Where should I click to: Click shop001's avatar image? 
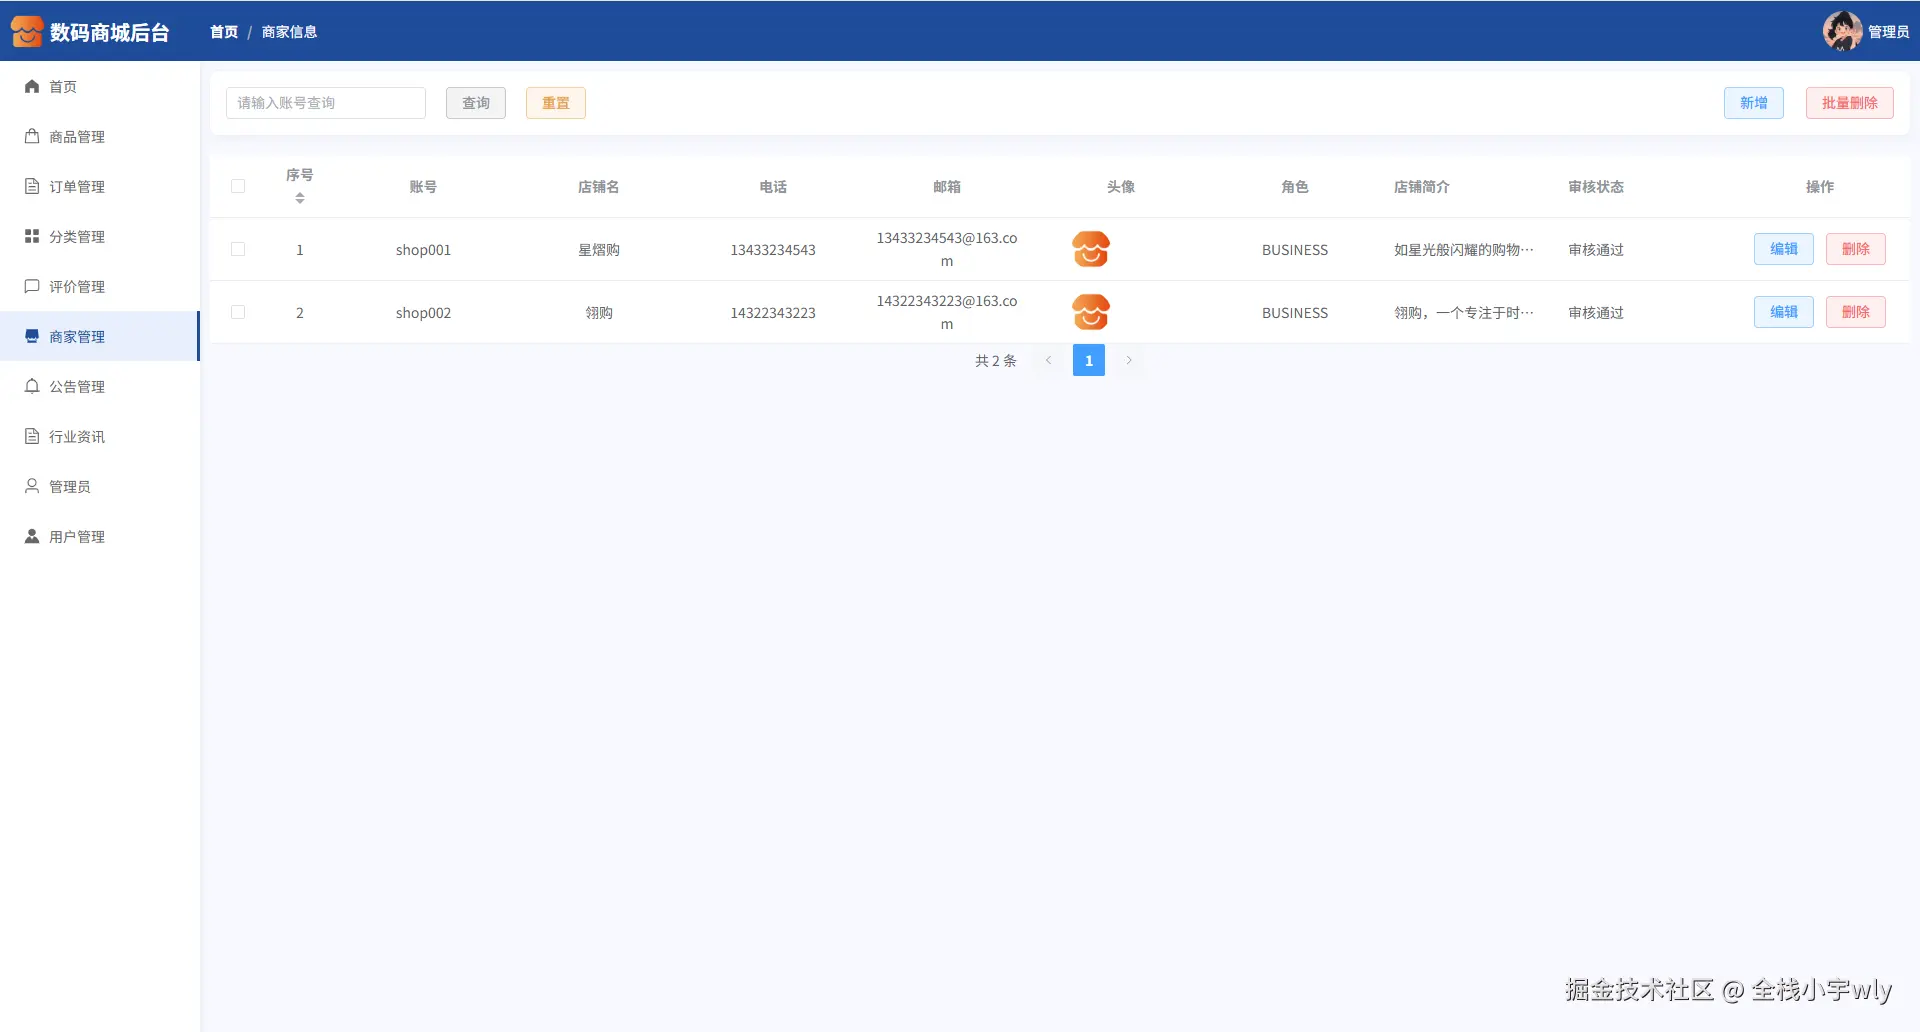click(x=1091, y=249)
